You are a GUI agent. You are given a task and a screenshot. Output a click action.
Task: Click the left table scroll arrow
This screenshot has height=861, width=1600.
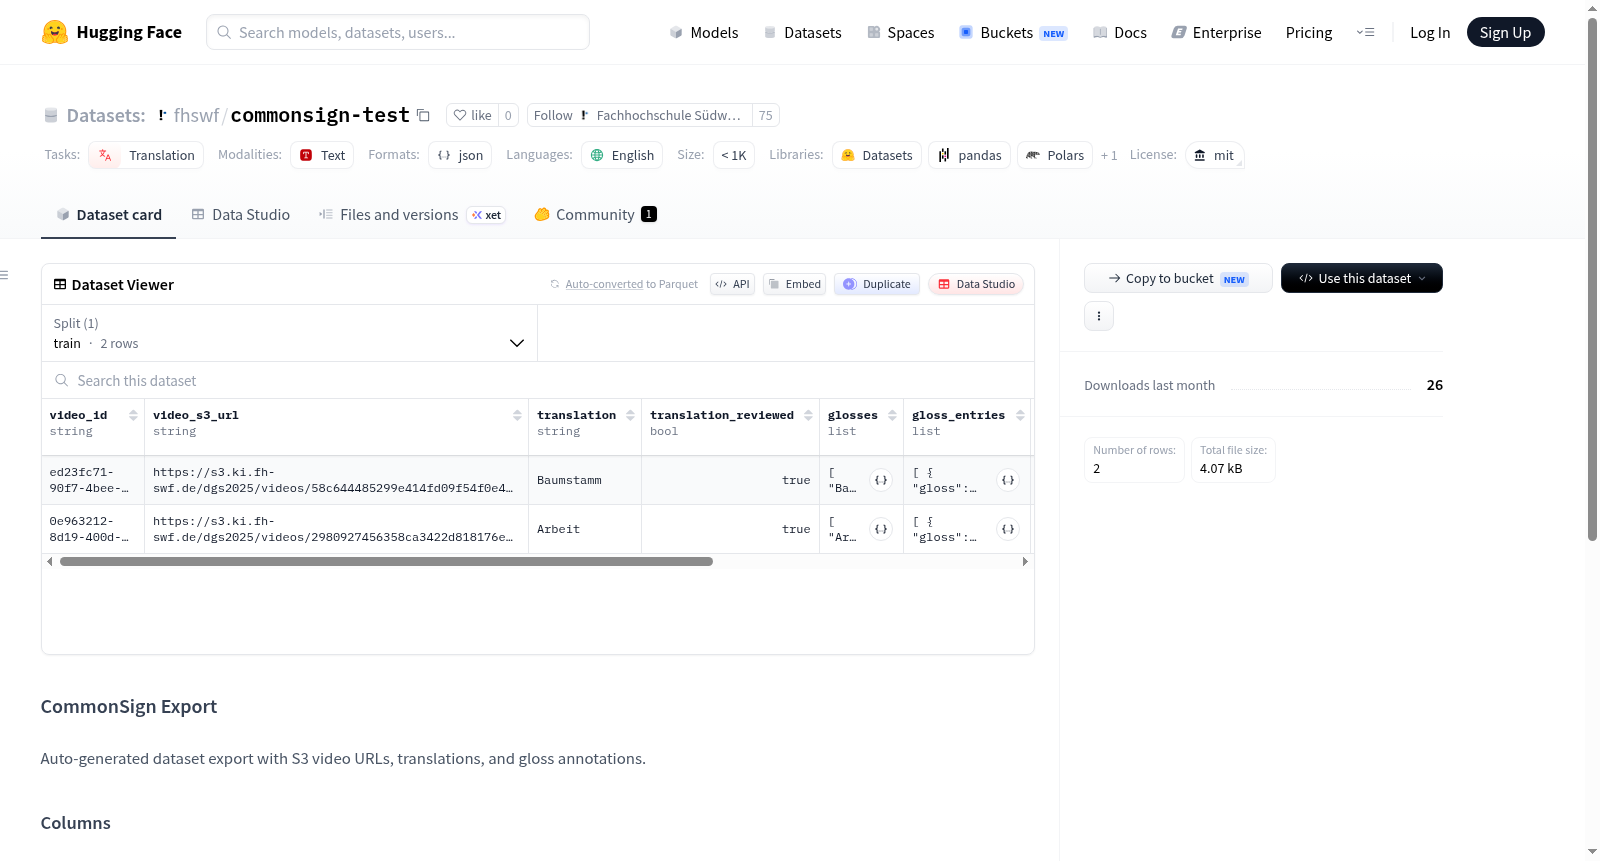coord(50,562)
